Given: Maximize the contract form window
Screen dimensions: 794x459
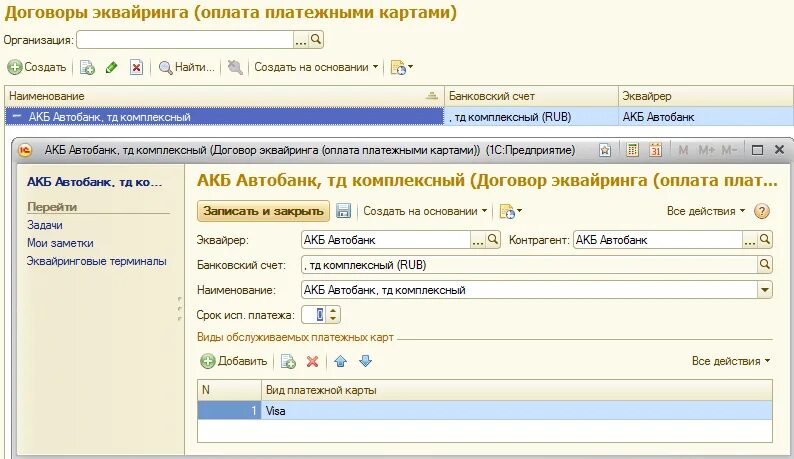Looking at the screenshot, I should point(758,150).
